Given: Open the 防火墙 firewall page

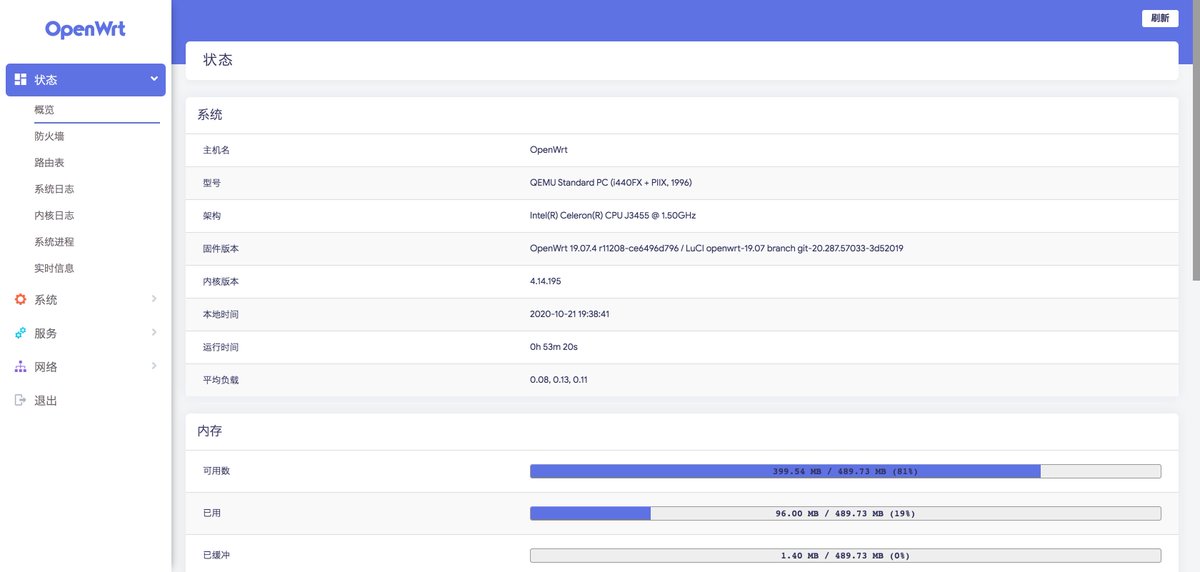Looking at the screenshot, I should [49, 136].
